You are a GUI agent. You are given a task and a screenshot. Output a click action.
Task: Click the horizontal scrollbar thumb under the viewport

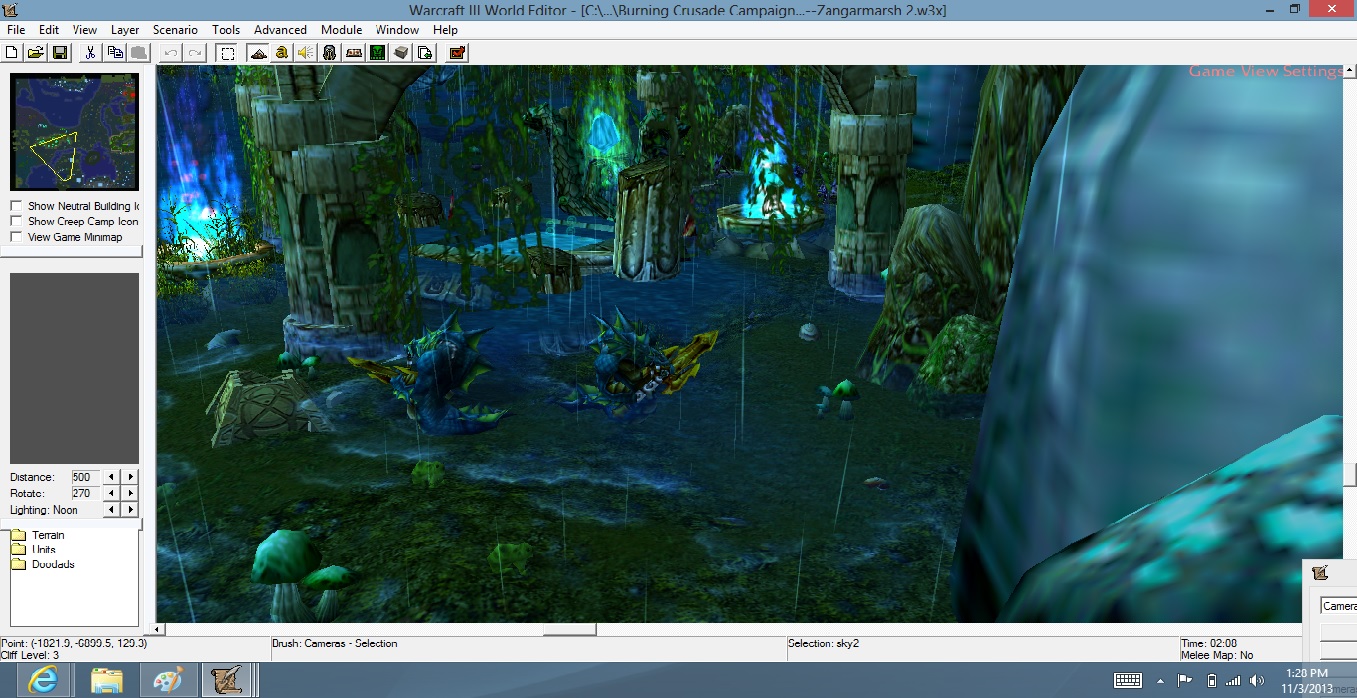pos(570,630)
